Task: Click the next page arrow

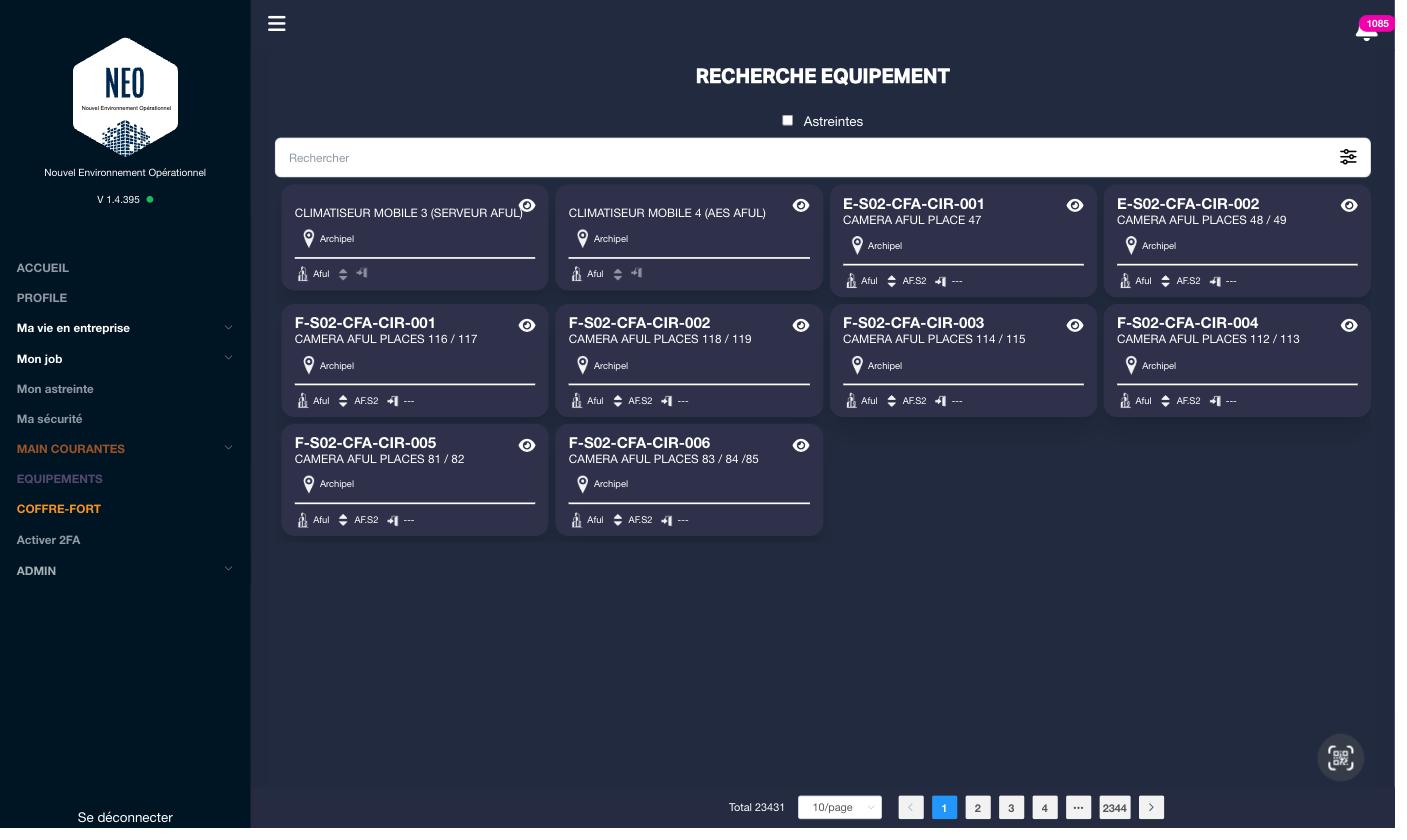Action: [1152, 808]
